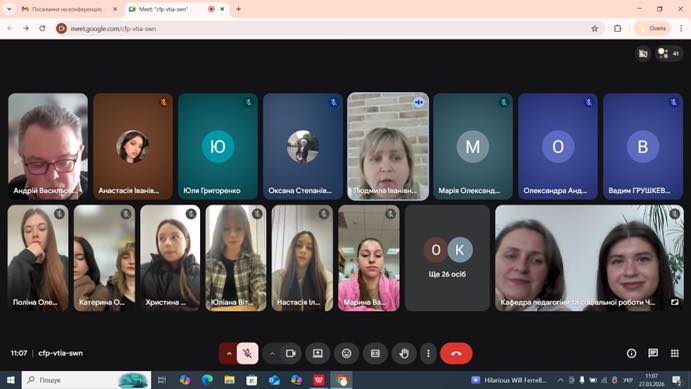Raise your hand
691x389 pixels.
coord(404,353)
